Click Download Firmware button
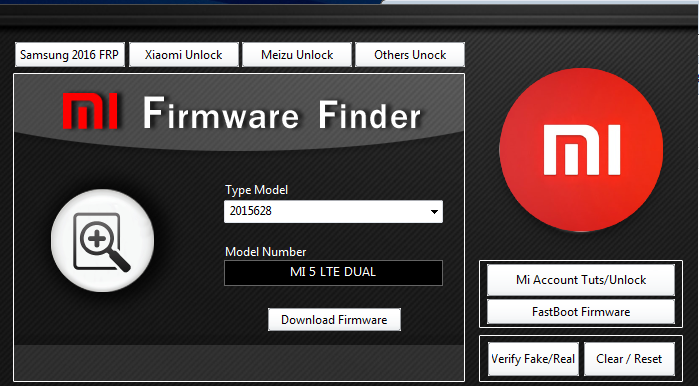This screenshot has width=699, height=386. 334,320
